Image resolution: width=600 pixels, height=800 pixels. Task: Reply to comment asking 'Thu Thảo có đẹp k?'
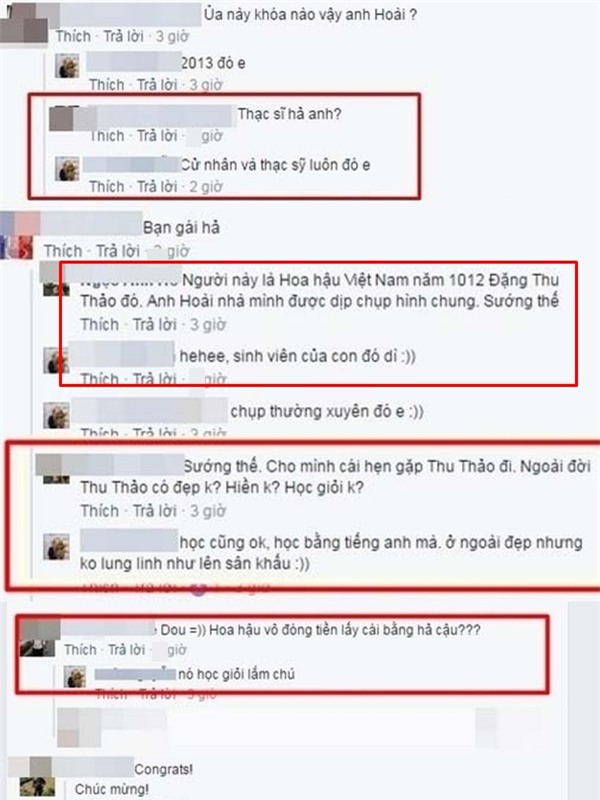click(x=154, y=511)
